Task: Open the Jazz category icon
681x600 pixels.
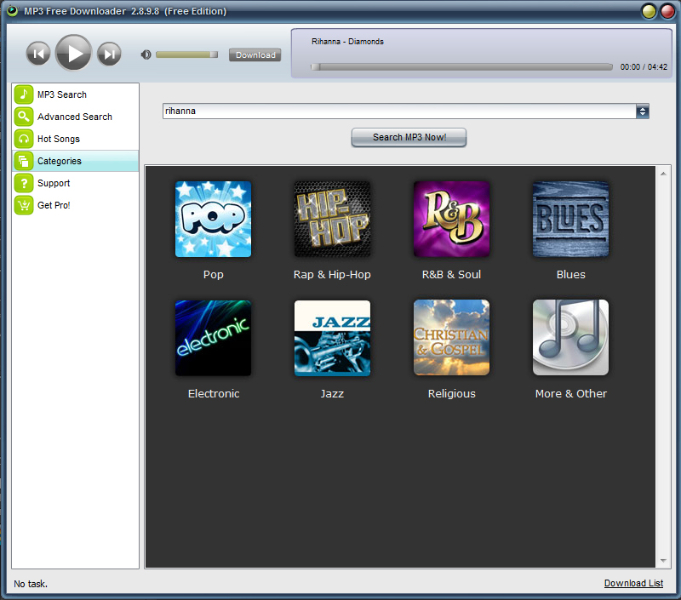Action: (332, 338)
